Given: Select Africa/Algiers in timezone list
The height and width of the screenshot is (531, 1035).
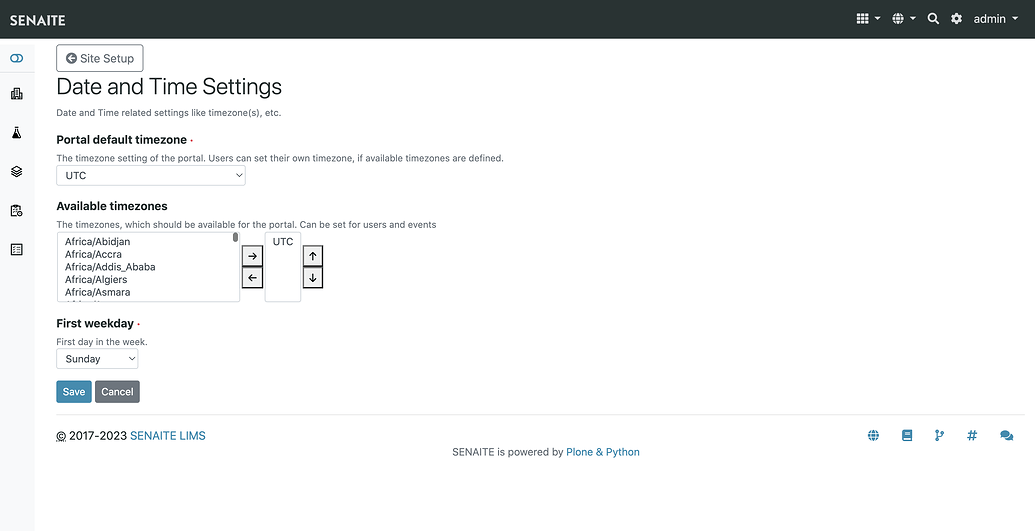Looking at the screenshot, I should (x=96, y=279).
